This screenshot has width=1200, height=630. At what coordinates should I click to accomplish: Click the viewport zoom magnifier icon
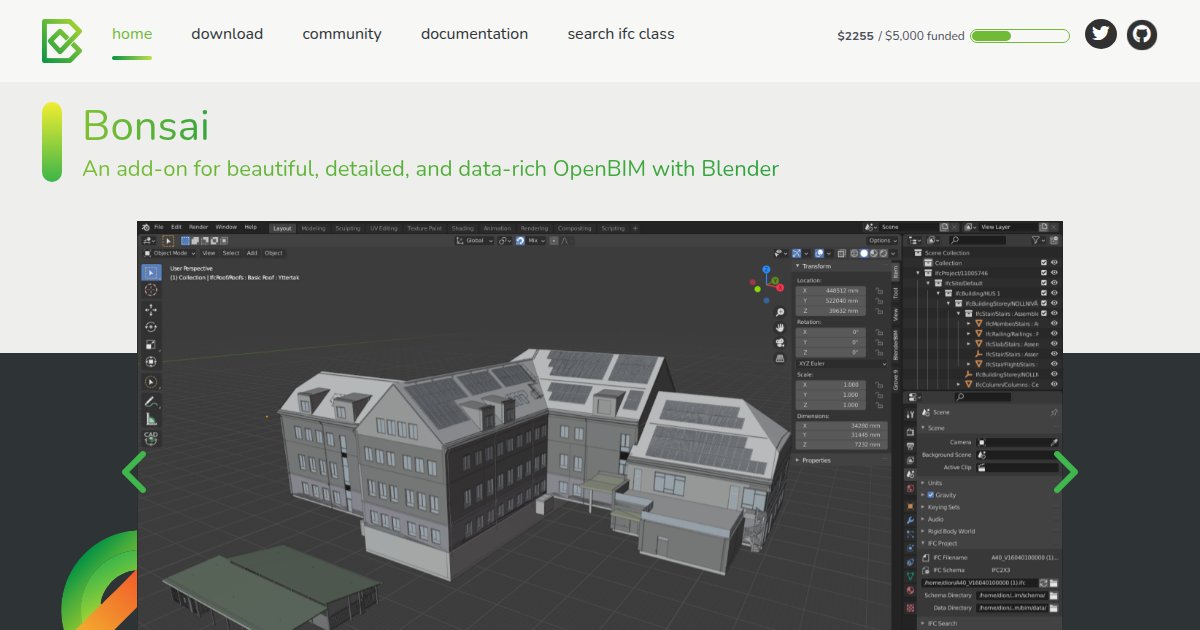(779, 312)
